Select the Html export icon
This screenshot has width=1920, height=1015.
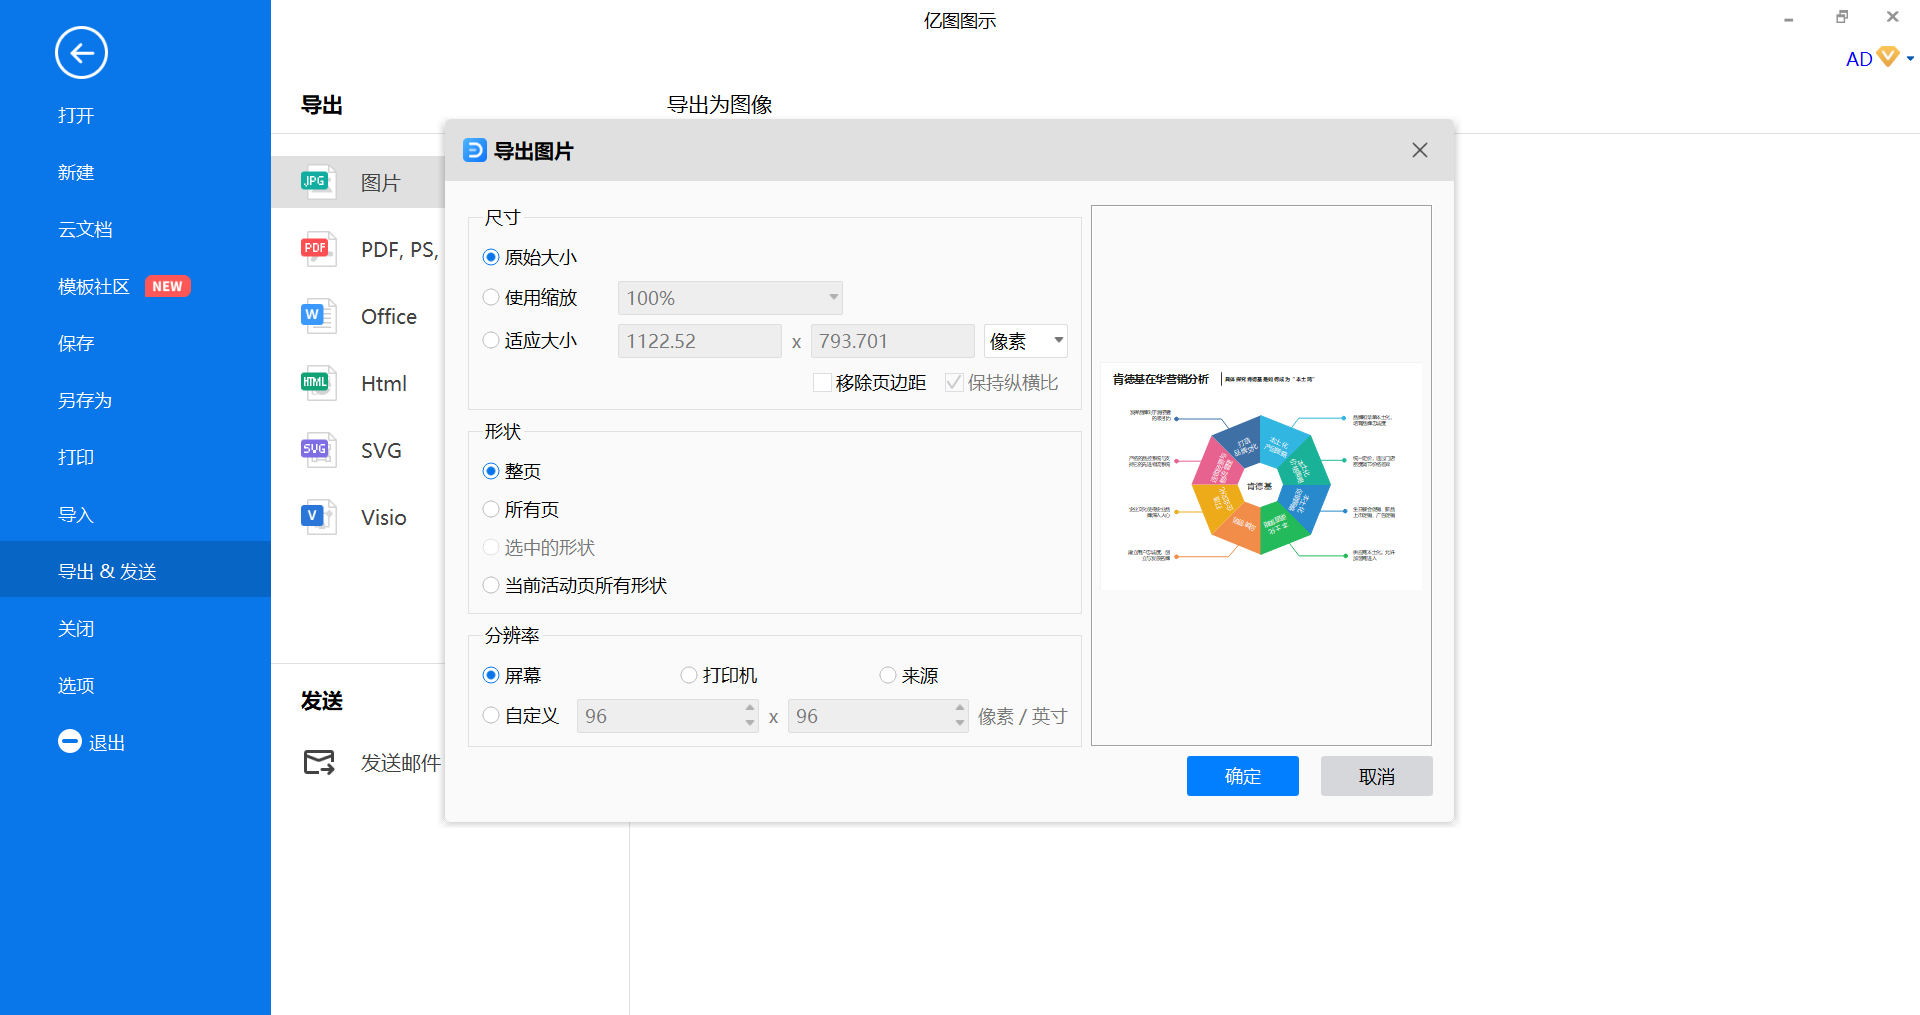[318, 383]
